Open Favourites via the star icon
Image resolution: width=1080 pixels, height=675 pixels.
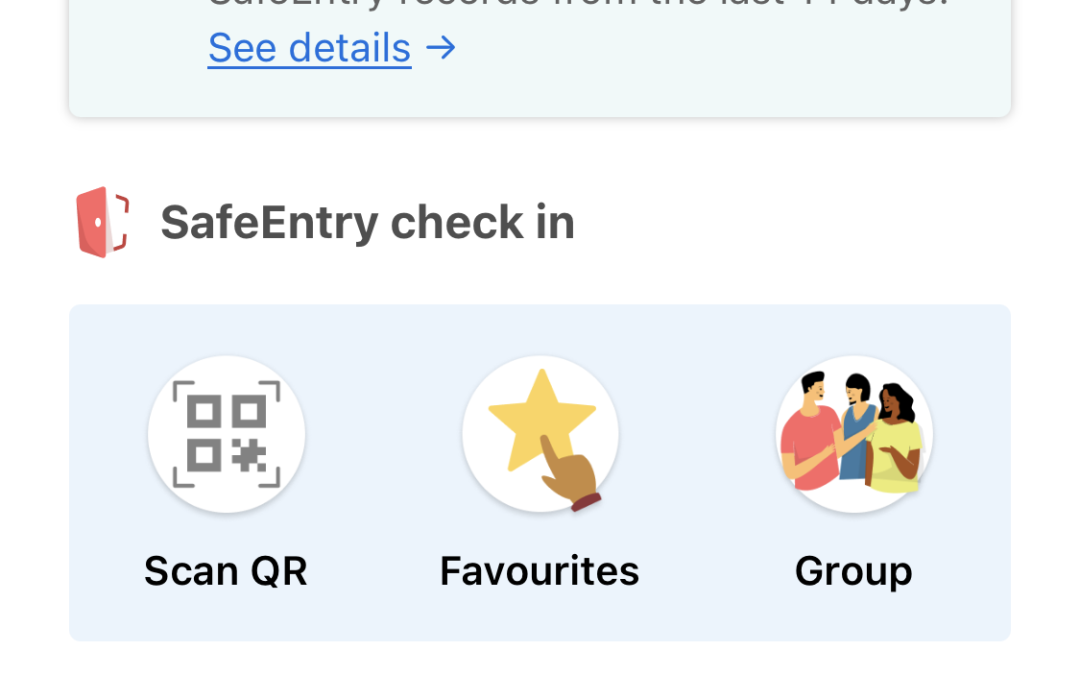[x=540, y=435]
